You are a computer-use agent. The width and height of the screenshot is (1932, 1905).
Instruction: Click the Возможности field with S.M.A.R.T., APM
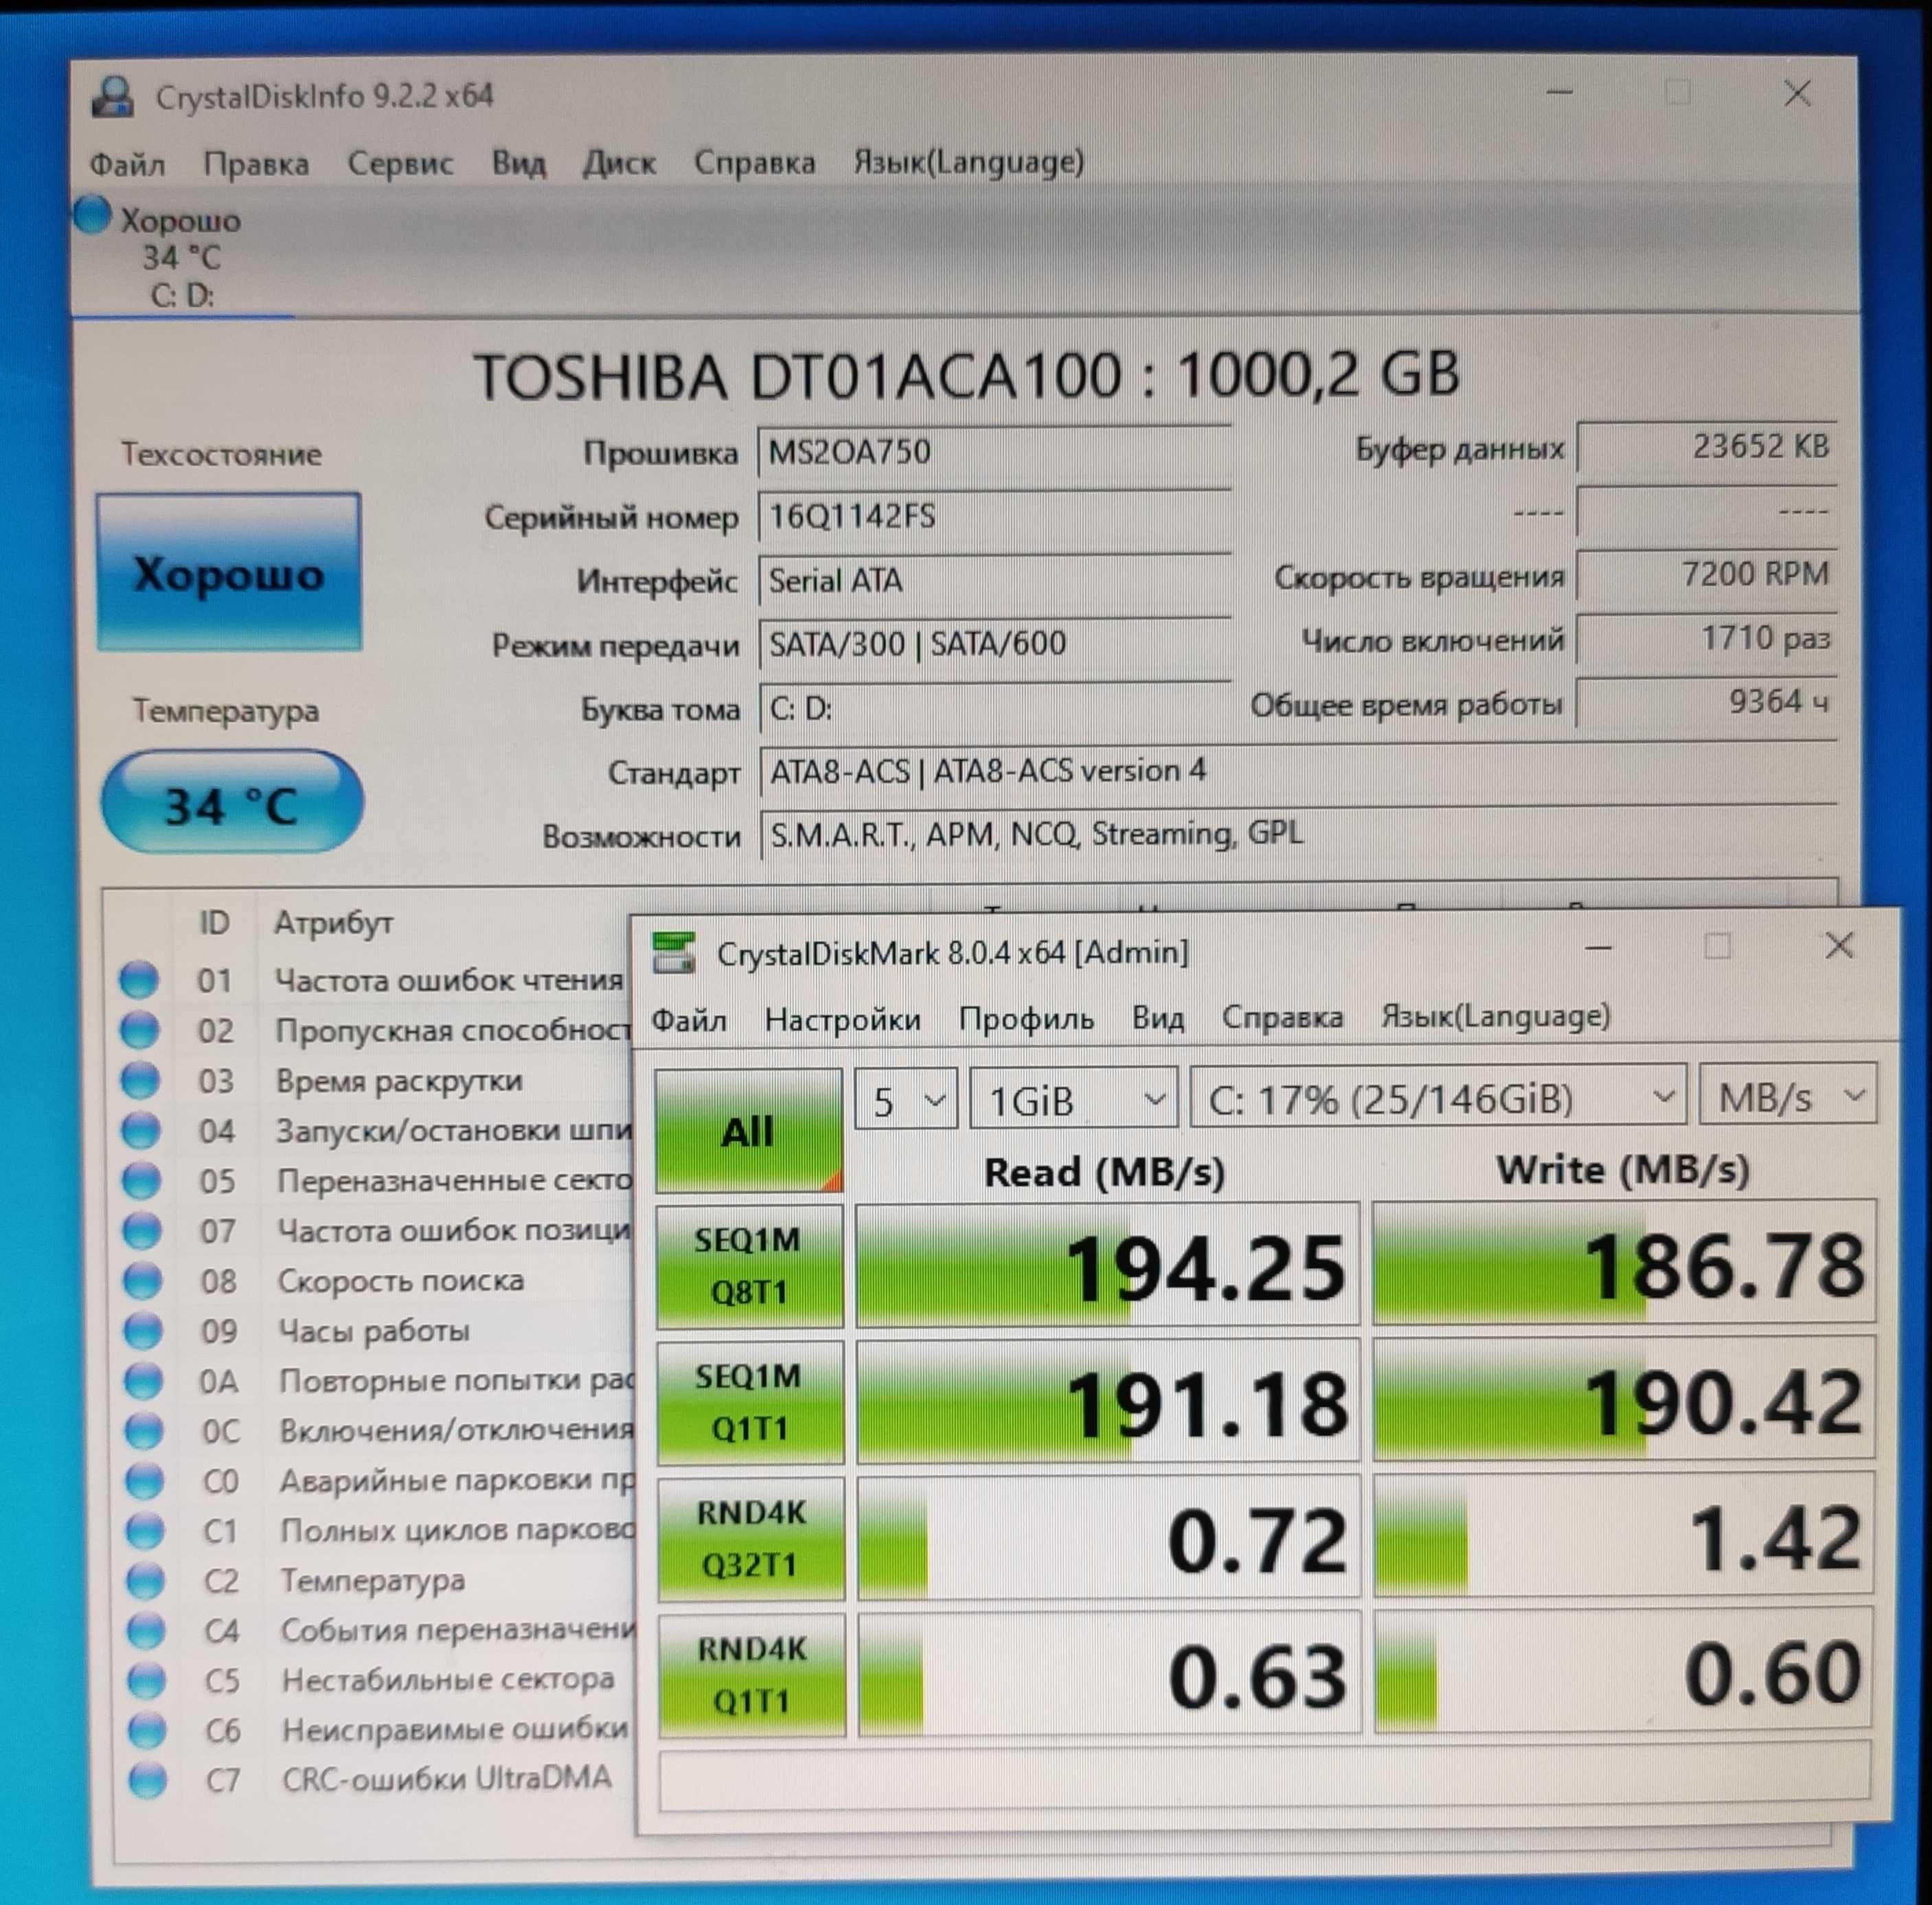tap(1298, 833)
